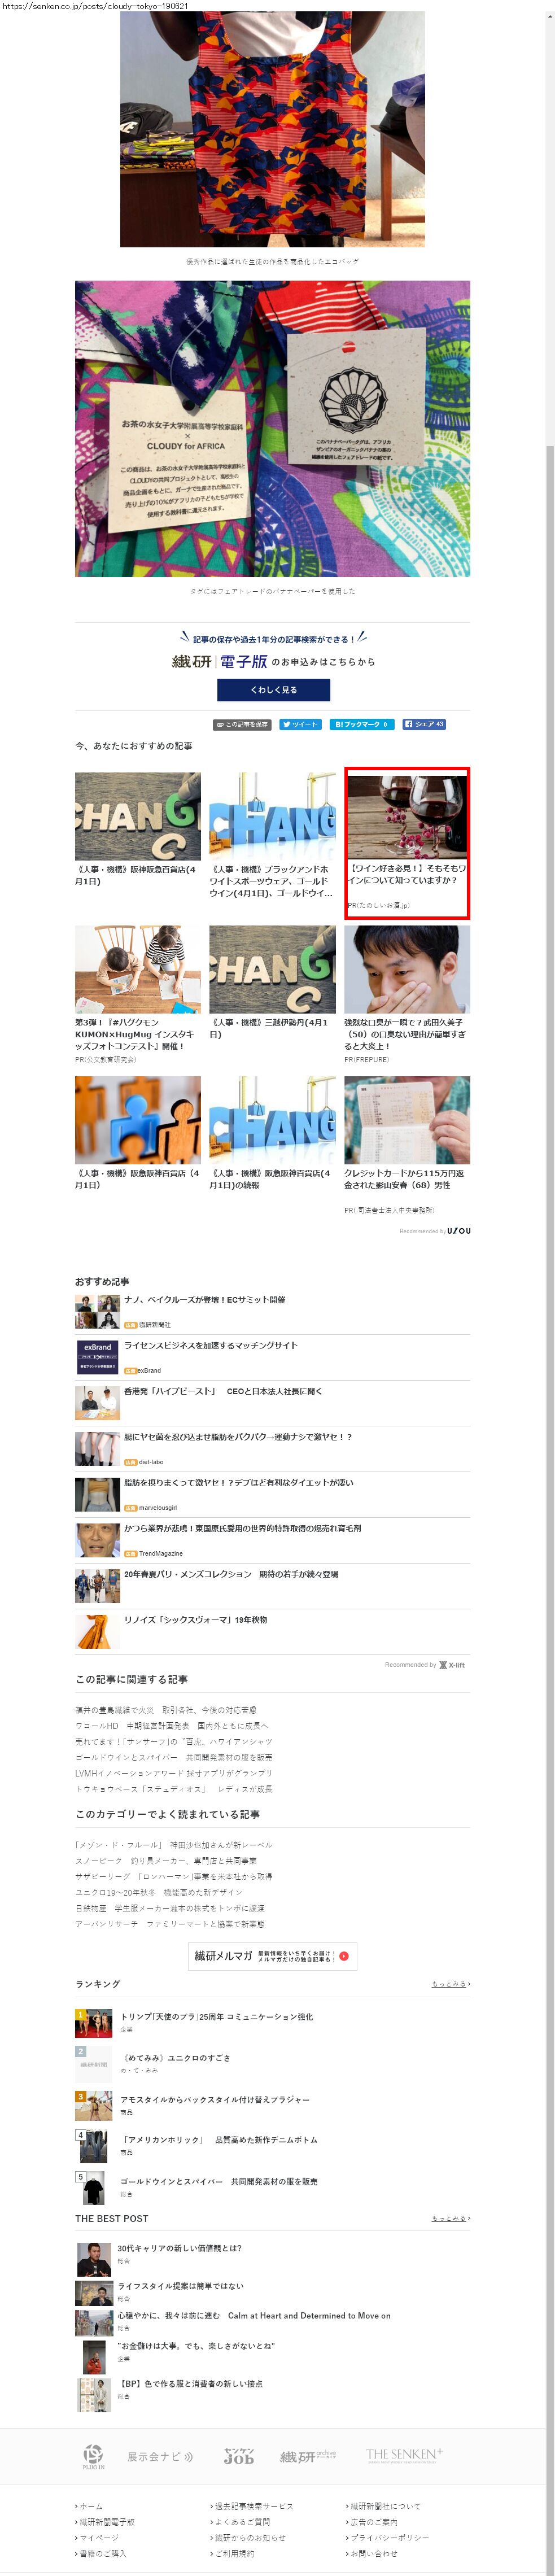Click the exBrand logo thumbnail

click(x=97, y=1357)
